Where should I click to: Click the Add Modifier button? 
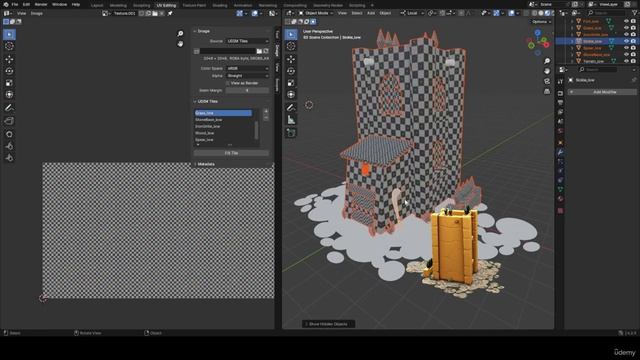pyautogui.click(x=602, y=92)
